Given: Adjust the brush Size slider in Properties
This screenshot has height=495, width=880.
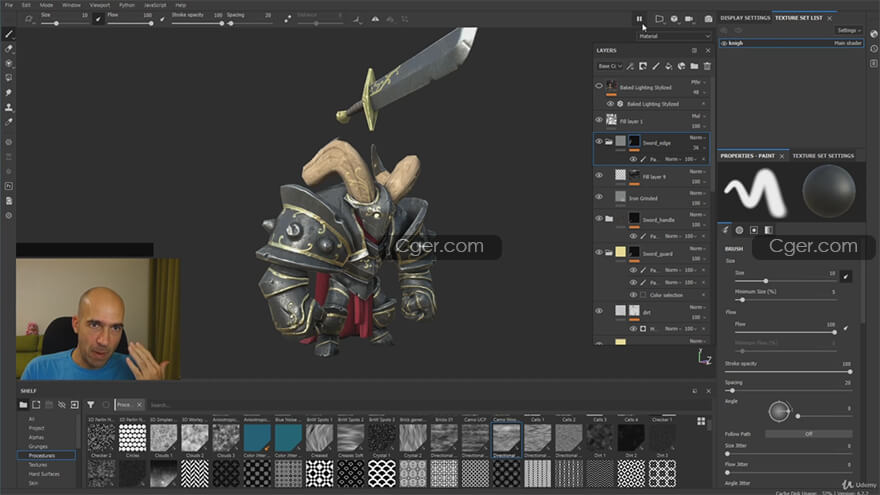Looking at the screenshot, I should (x=786, y=281).
